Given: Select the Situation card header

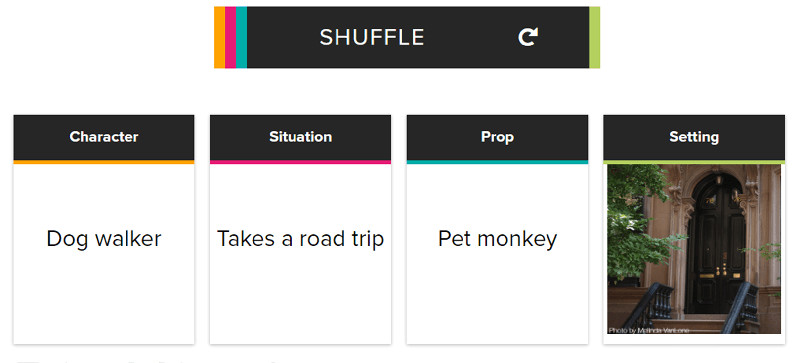Looking at the screenshot, I should [301, 137].
